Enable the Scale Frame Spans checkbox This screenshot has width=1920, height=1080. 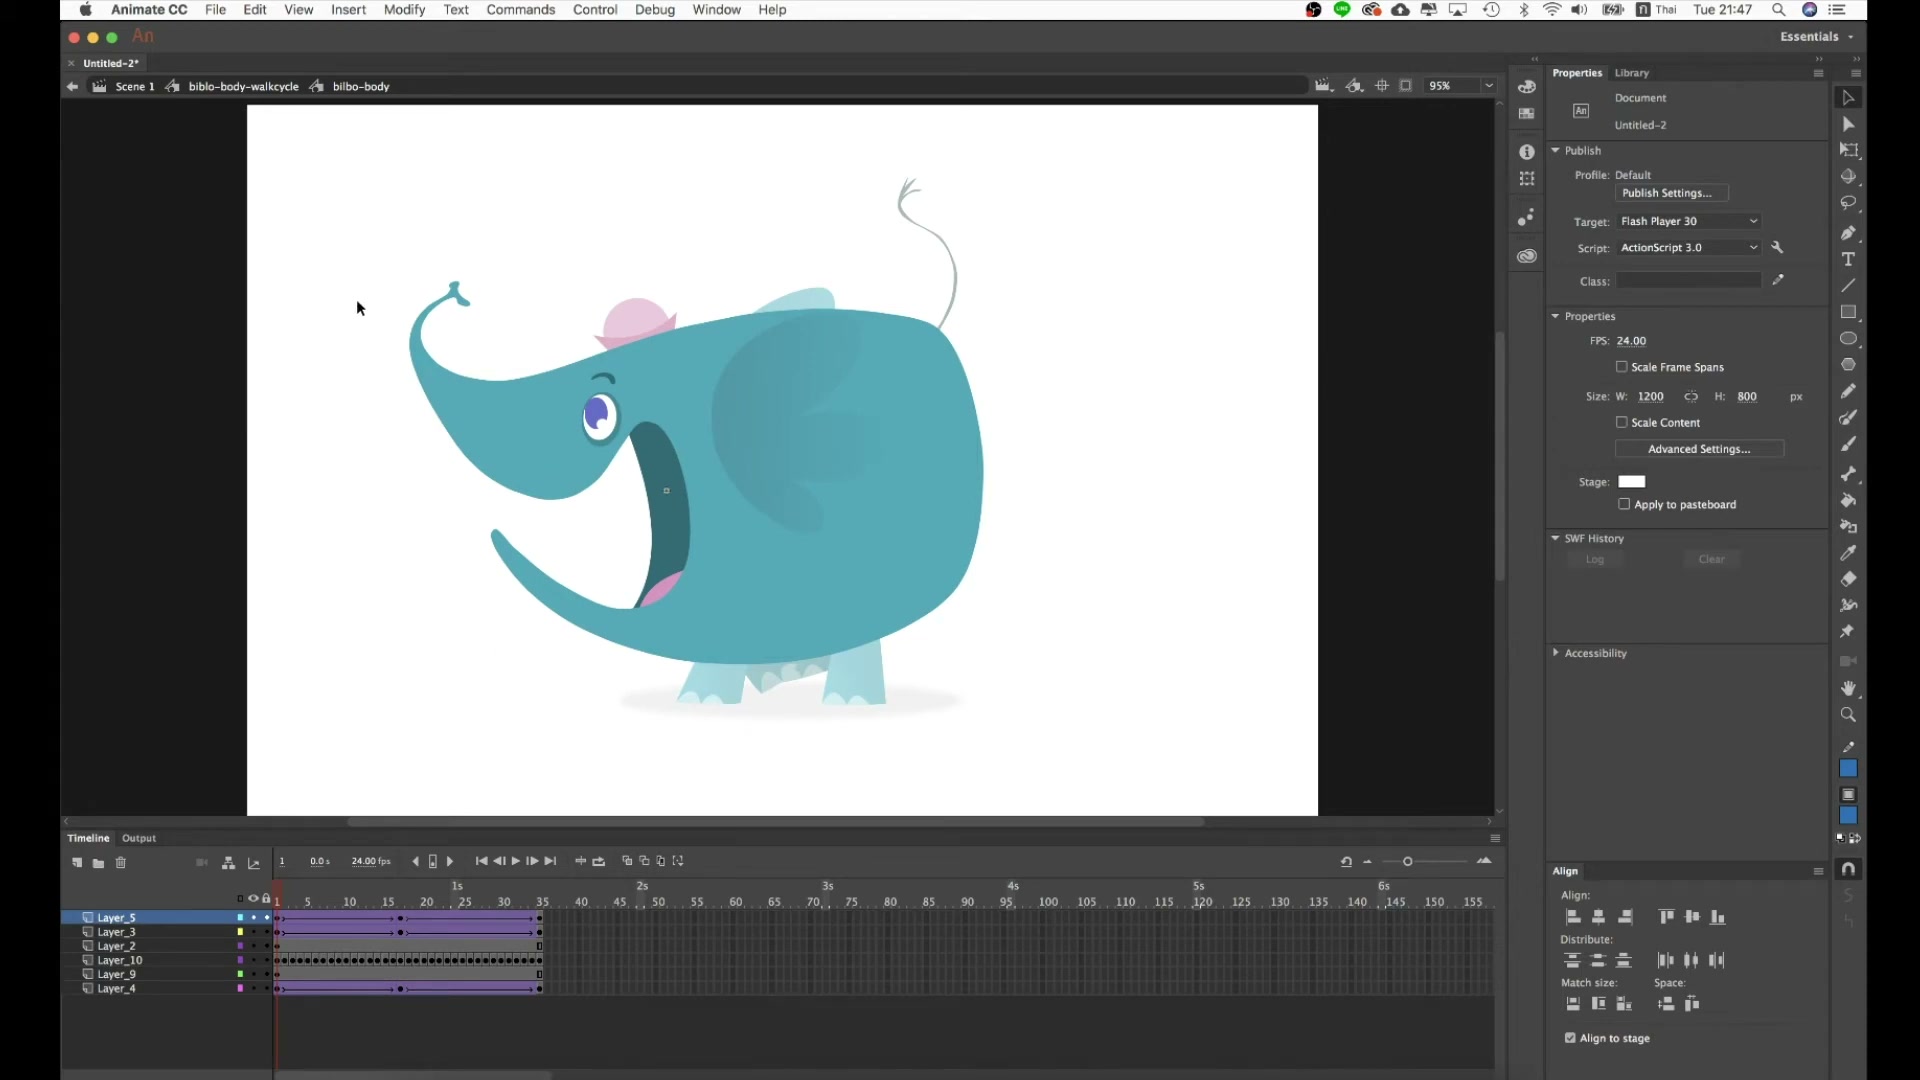click(1622, 367)
